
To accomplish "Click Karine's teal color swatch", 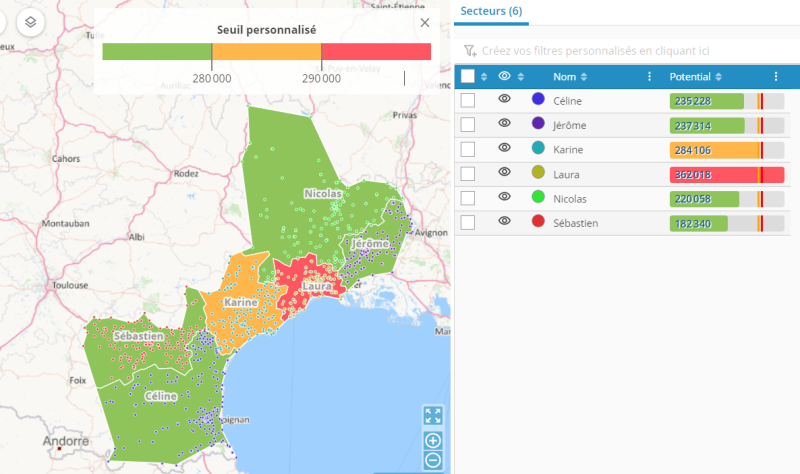I will click(x=538, y=149).
